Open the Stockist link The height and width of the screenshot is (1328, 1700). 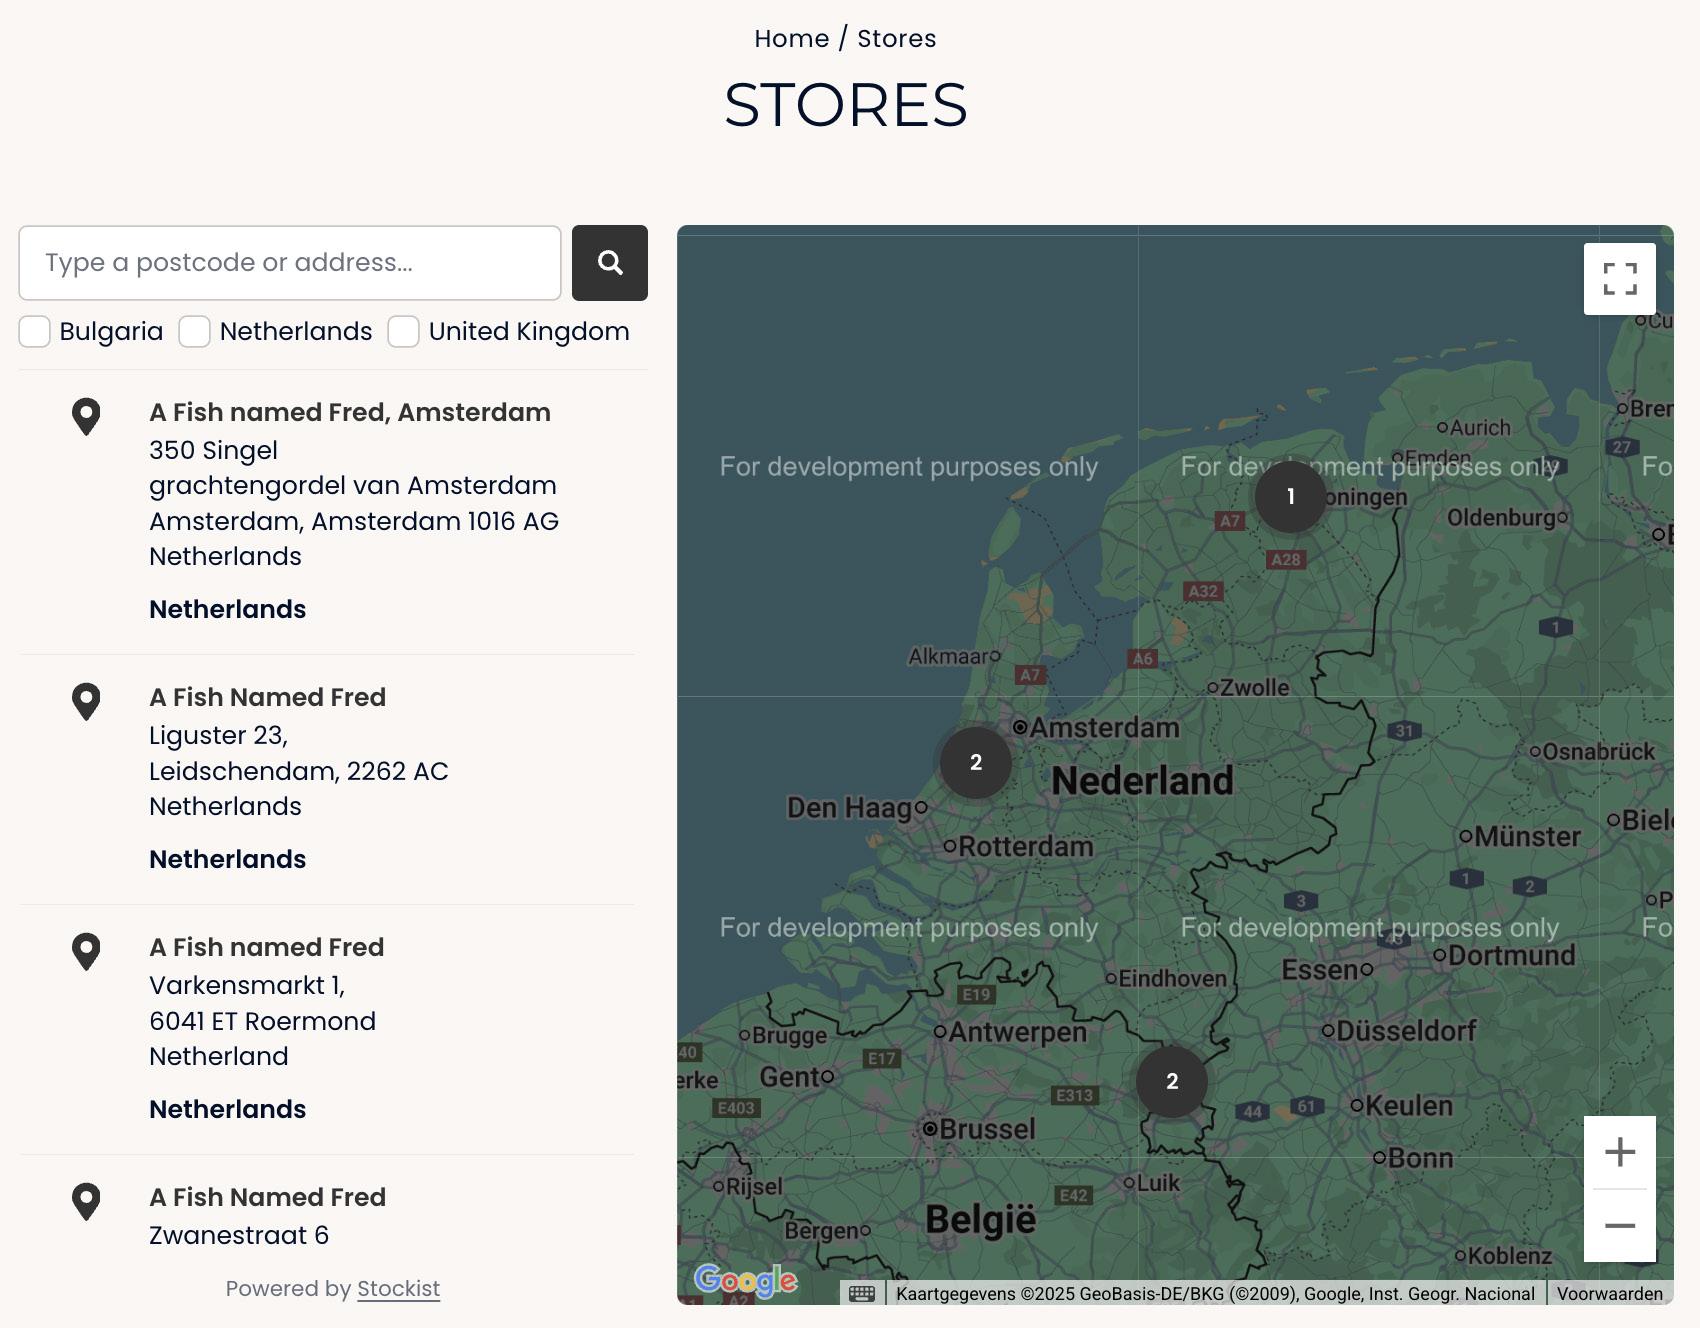(398, 1289)
